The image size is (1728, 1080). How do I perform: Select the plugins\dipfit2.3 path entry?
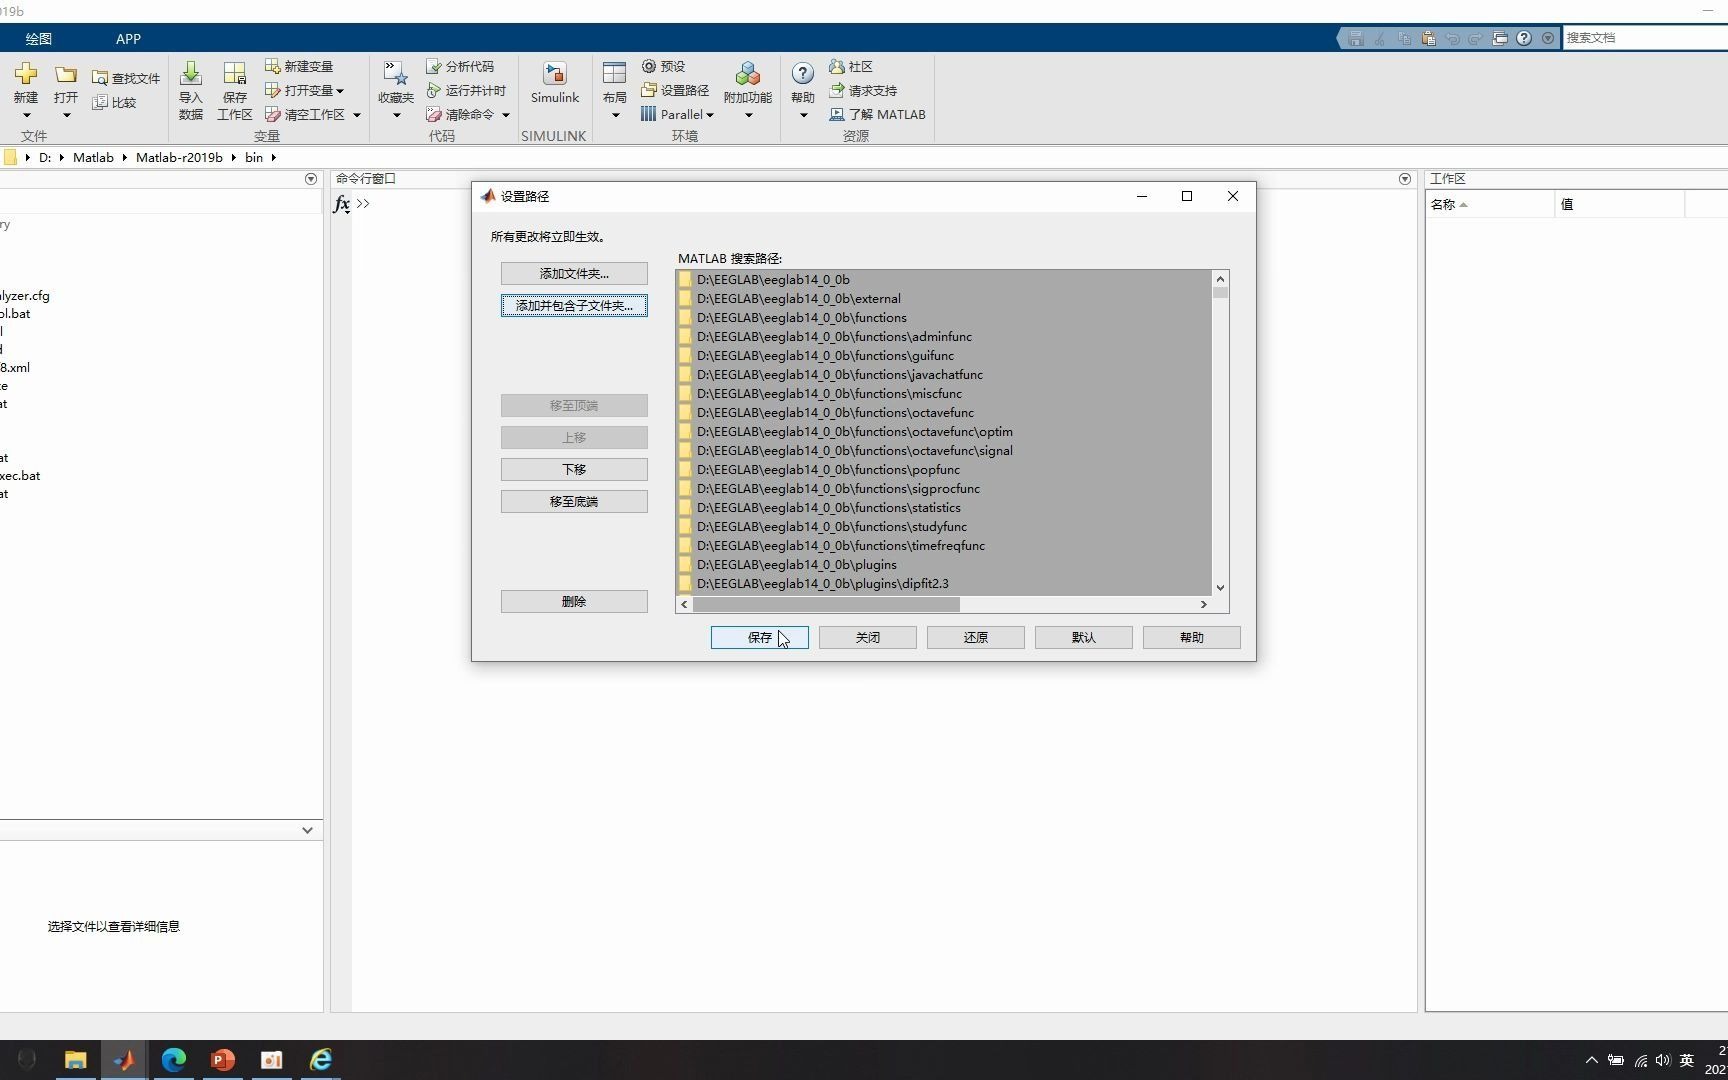[x=944, y=584]
